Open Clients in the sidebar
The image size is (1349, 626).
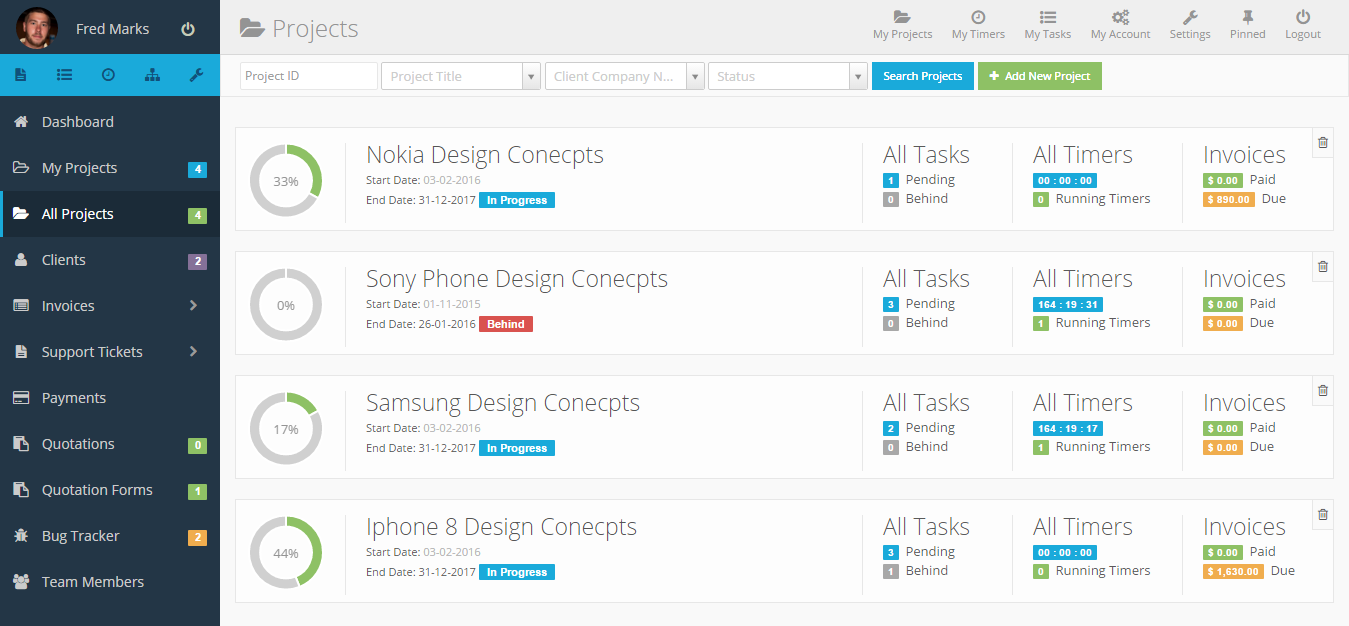pyautogui.click(x=110, y=260)
